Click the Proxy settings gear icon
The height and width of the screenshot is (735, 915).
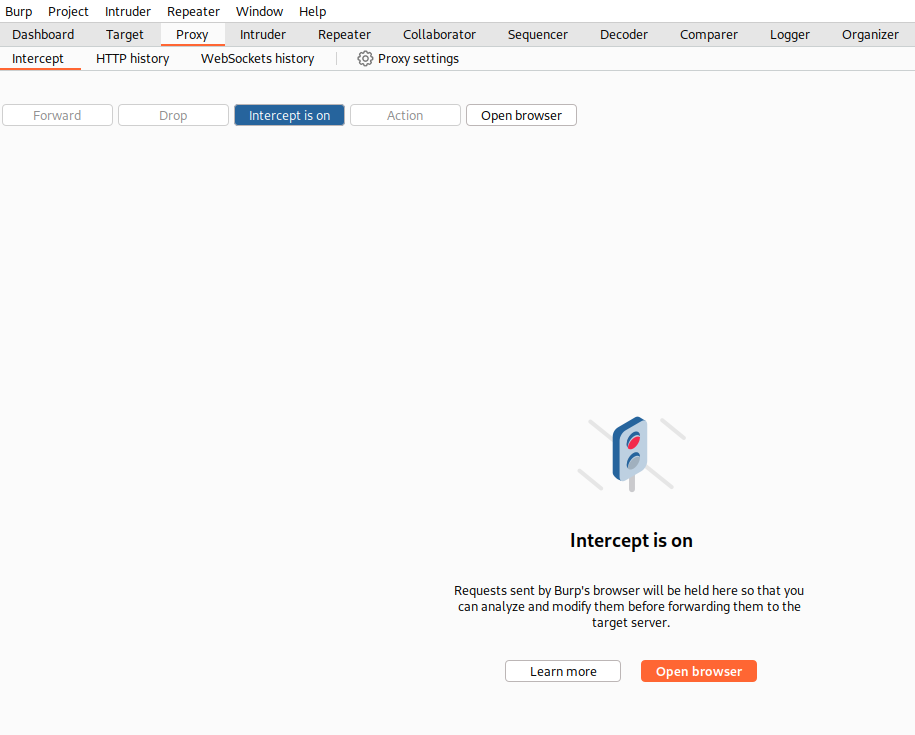365,59
